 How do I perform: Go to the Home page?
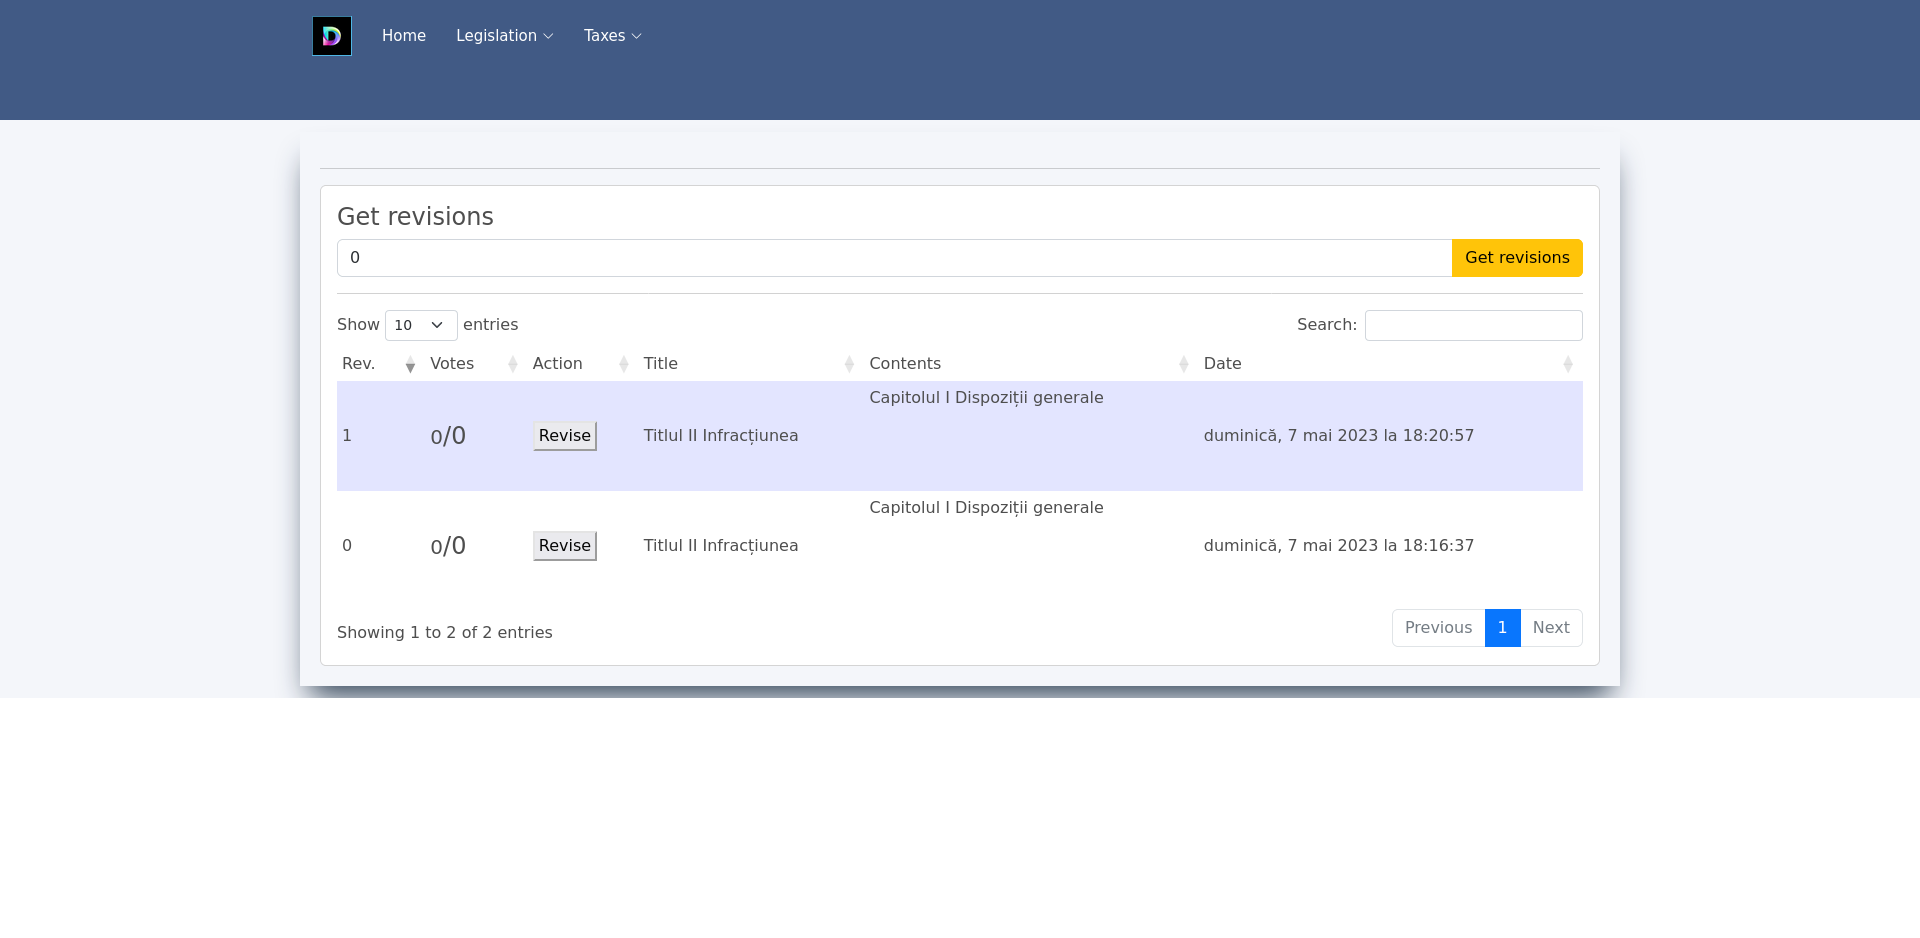(x=404, y=36)
